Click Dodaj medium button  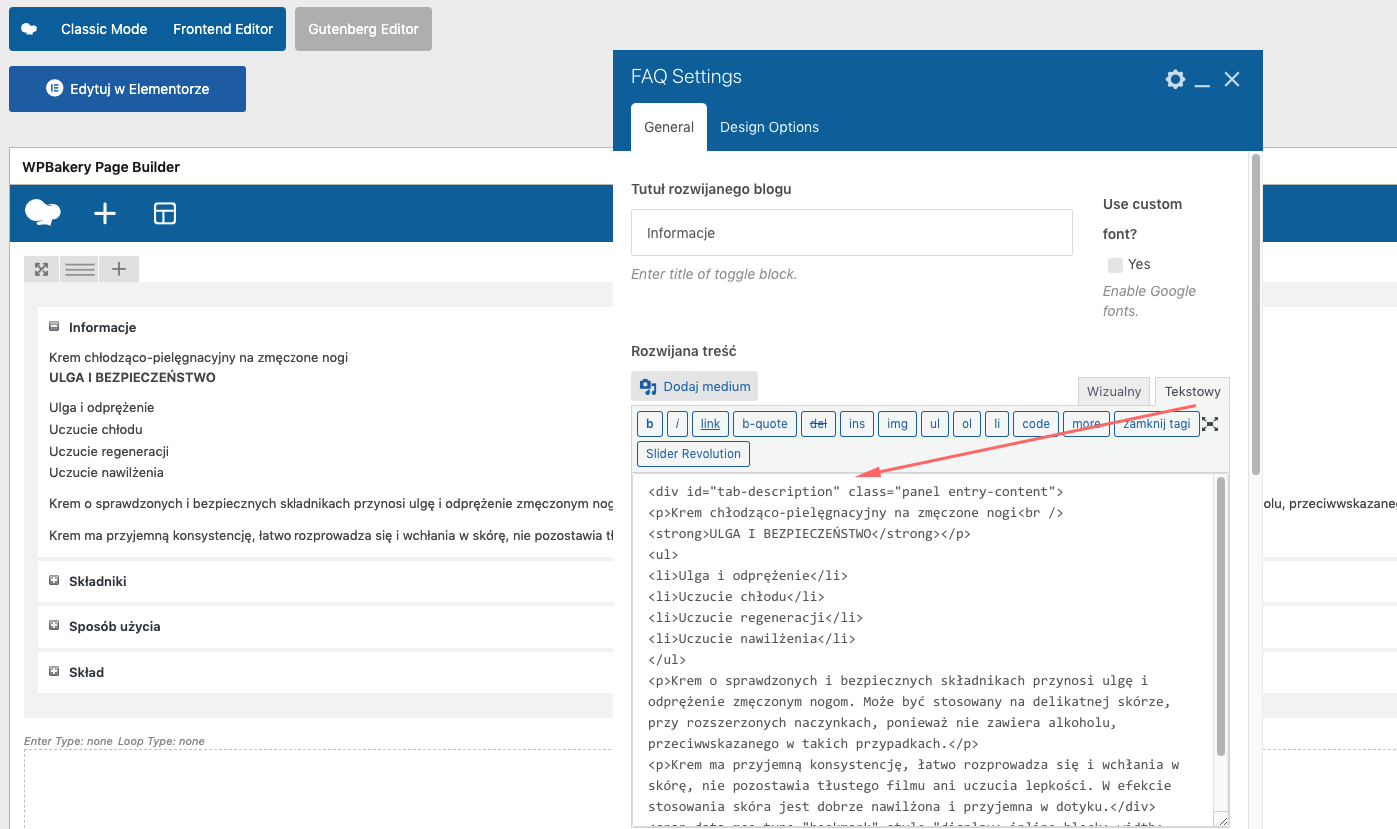tap(694, 386)
